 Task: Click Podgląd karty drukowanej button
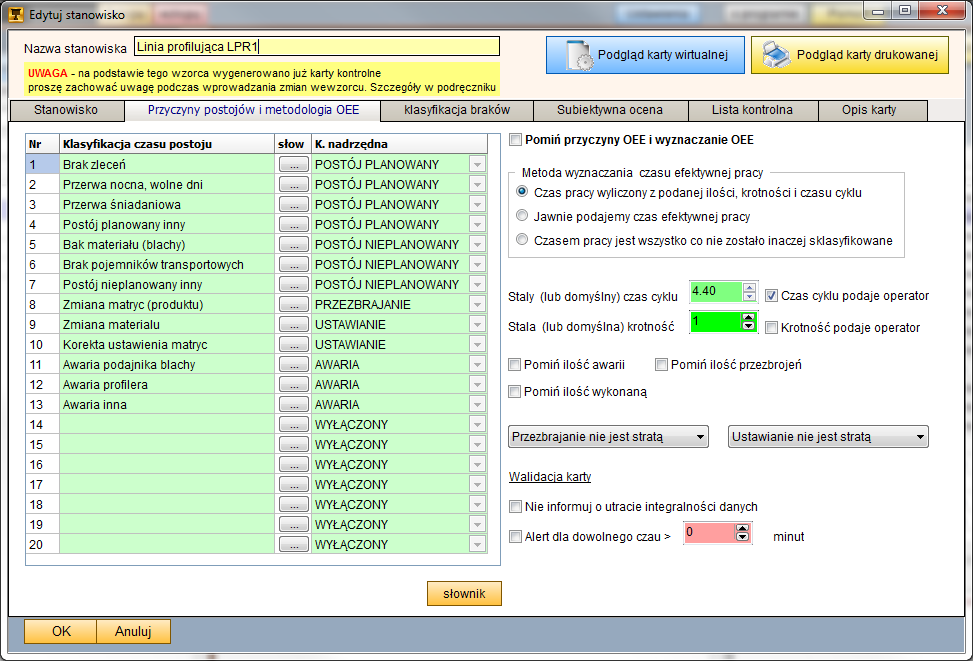coord(850,55)
